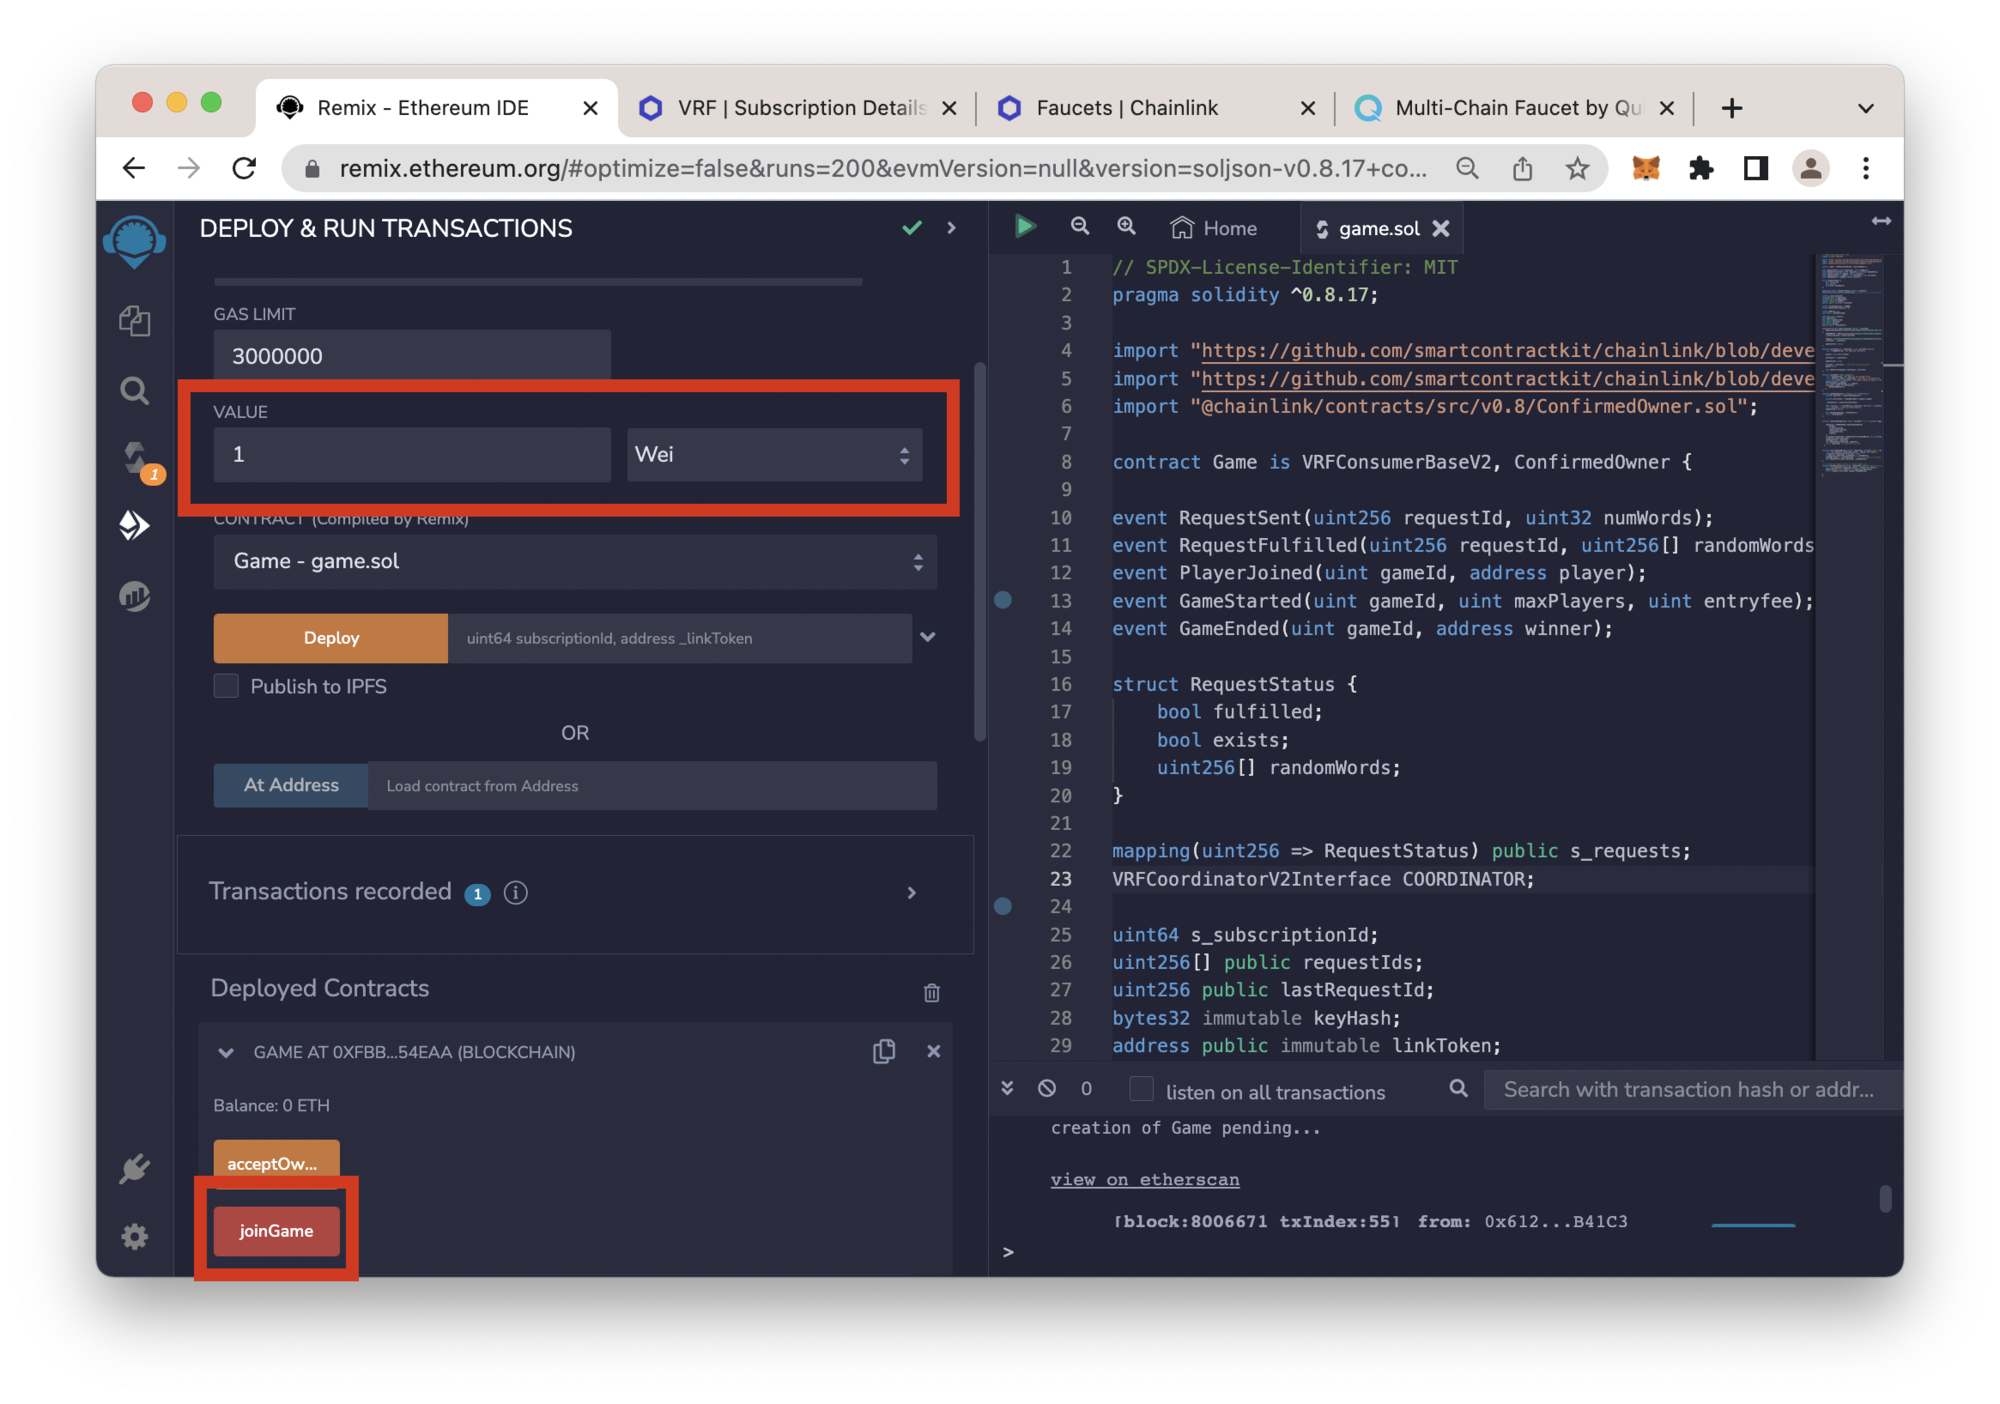Viewport: 2000px width, 1404px height.
Task: Open browser profile avatar
Action: (1810, 168)
